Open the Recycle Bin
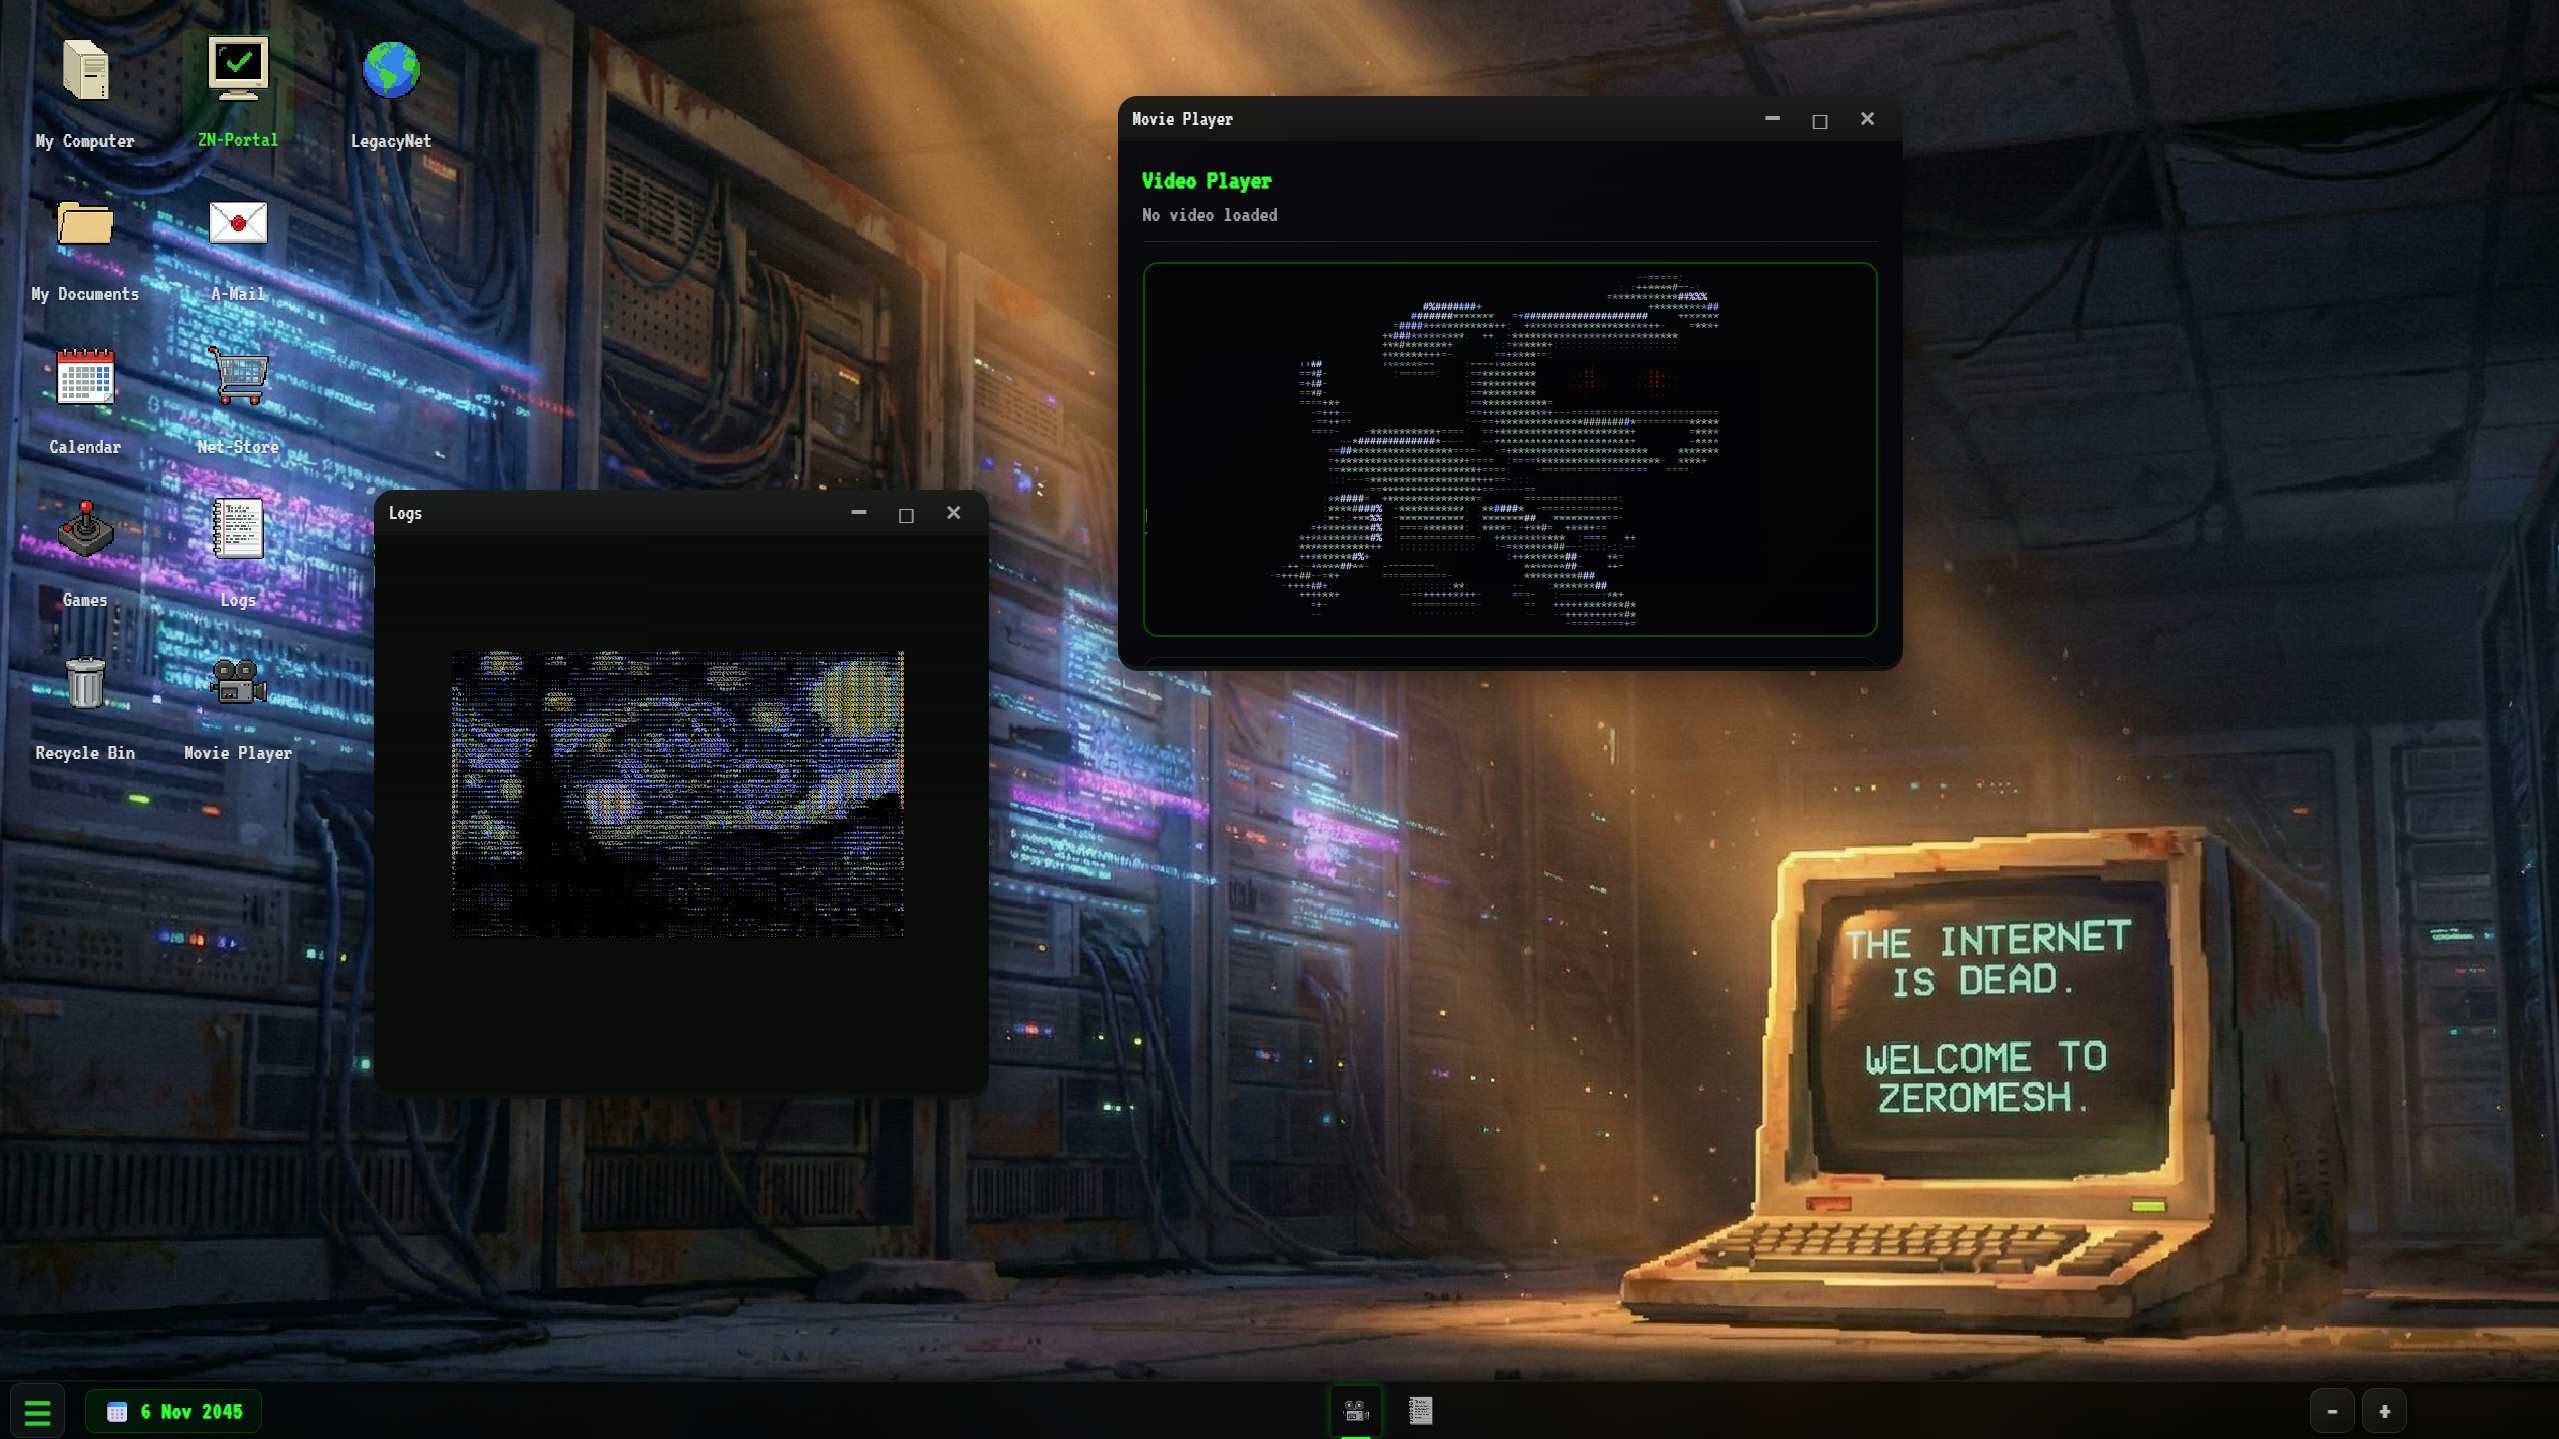Viewport: 2559px width, 1439px height. click(84, 686)
